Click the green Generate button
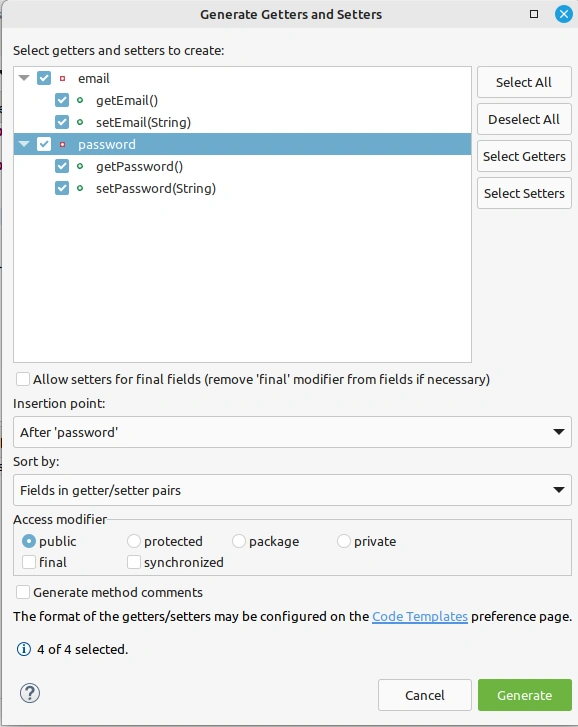 pyautogui.click(x=525, y=695)
